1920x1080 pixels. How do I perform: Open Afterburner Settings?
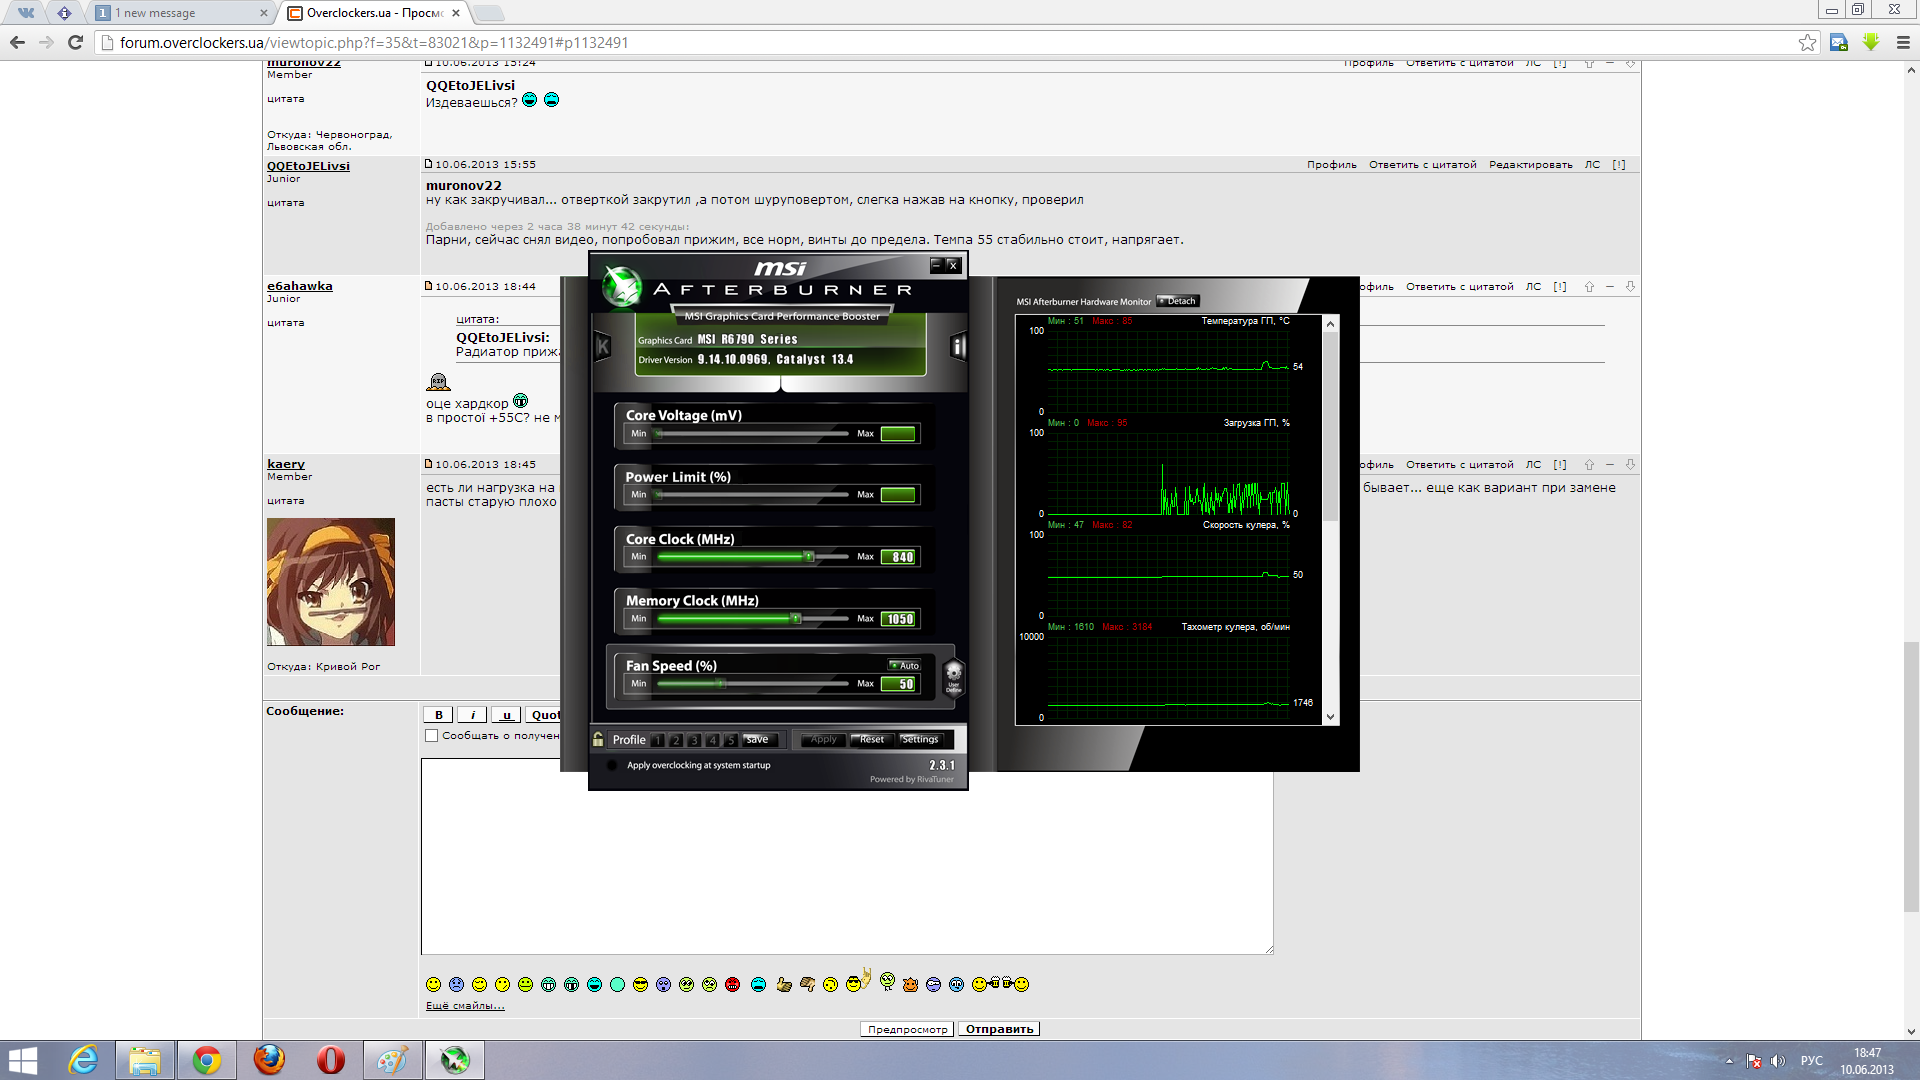920,740
